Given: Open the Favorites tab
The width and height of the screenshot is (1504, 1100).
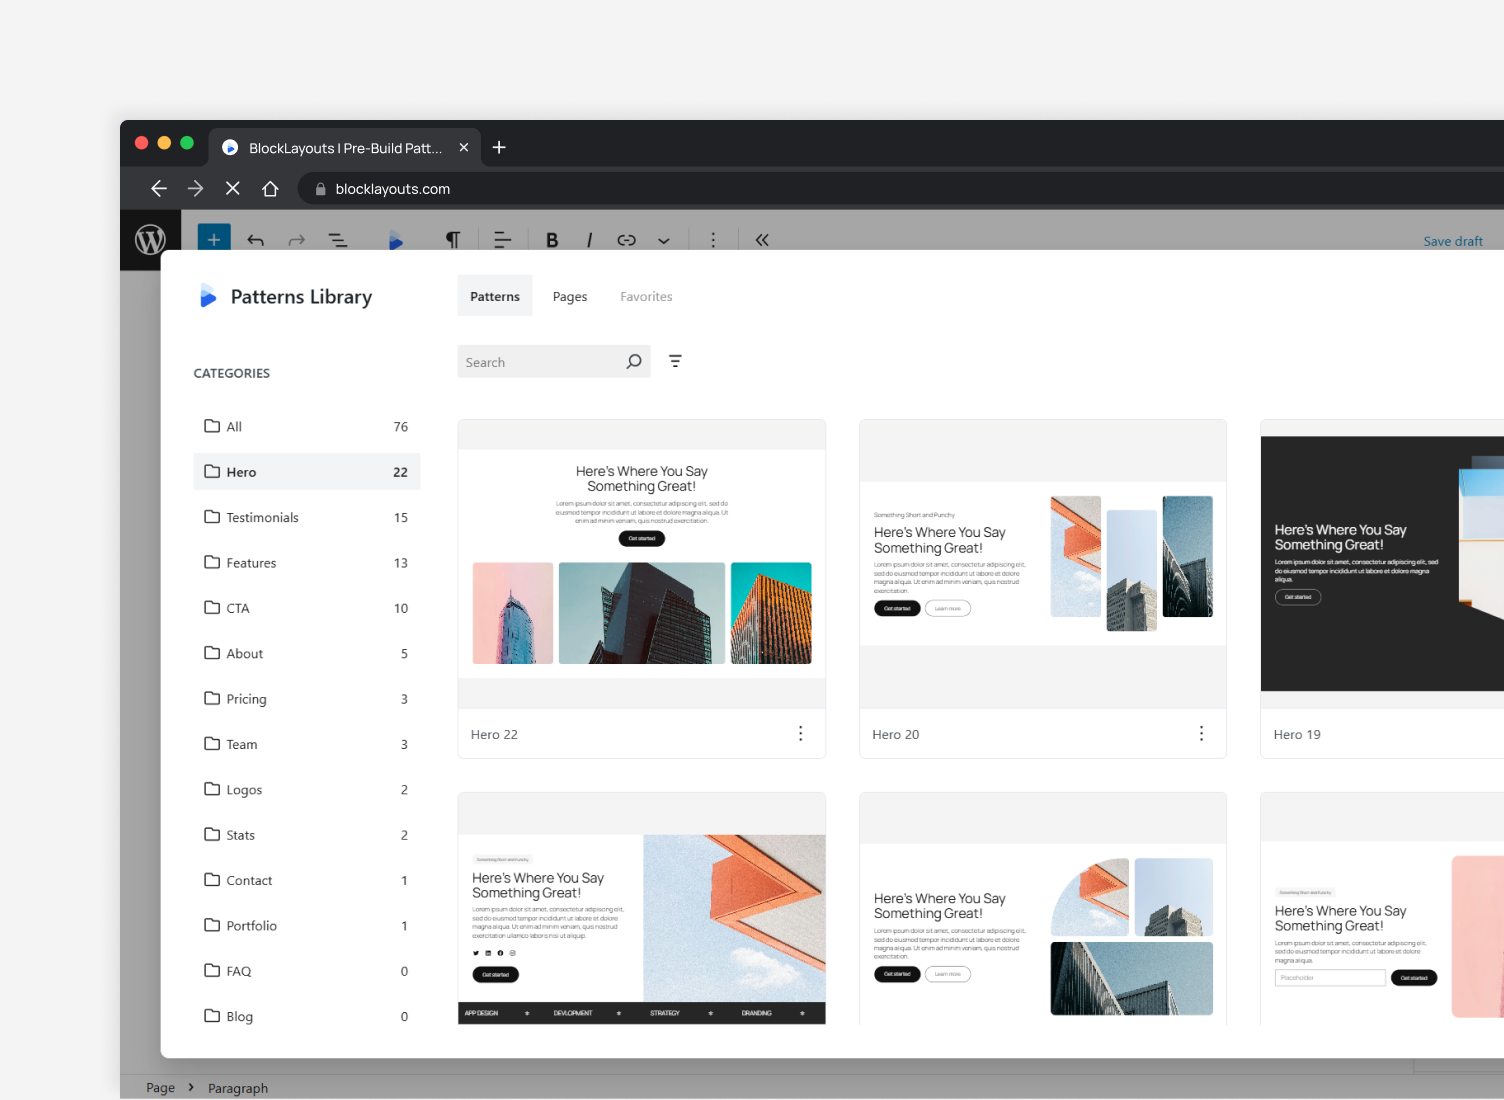Looking at the screenshot, I should click(646, 296).
